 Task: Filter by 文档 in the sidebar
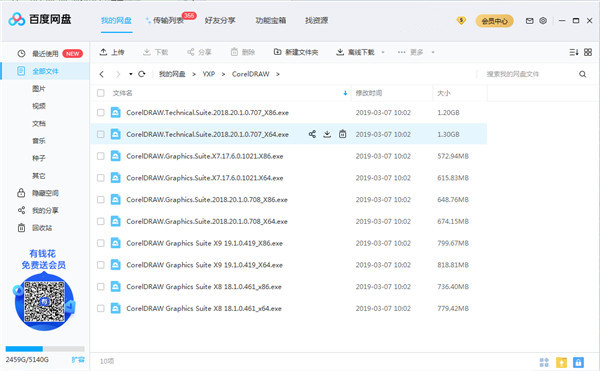(39, 124)
